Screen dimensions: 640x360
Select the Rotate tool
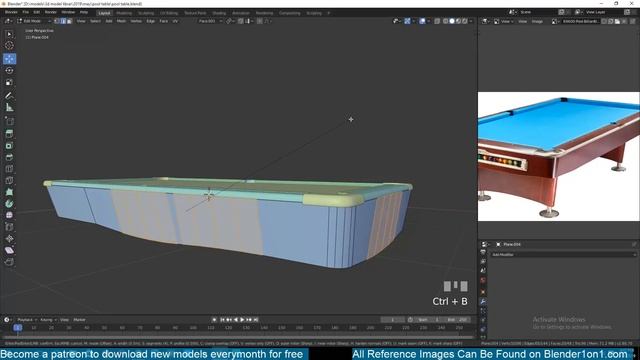tap(9, 71)
